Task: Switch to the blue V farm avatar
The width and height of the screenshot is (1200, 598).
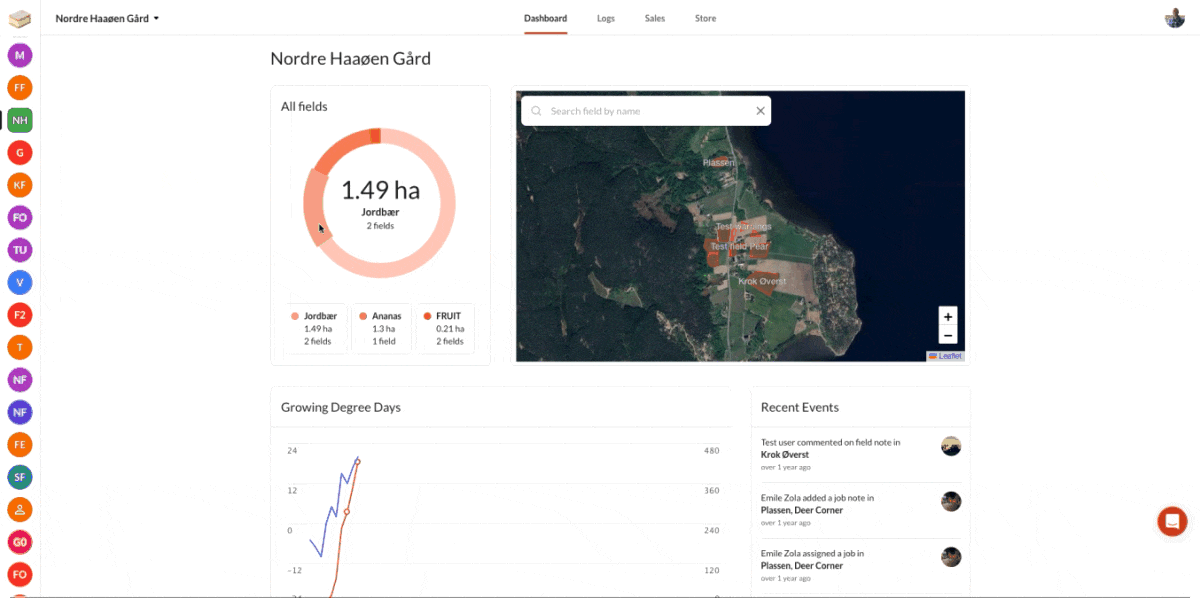Action: pyautogui.click(x=20, y=282)
